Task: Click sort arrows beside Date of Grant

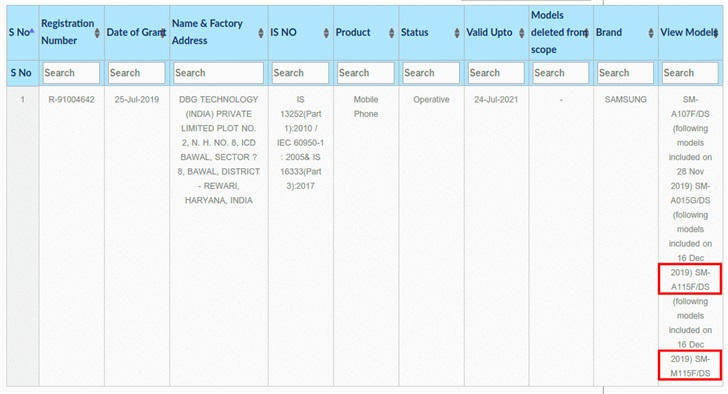Action: pyautogui.click(x=163, y=32)
